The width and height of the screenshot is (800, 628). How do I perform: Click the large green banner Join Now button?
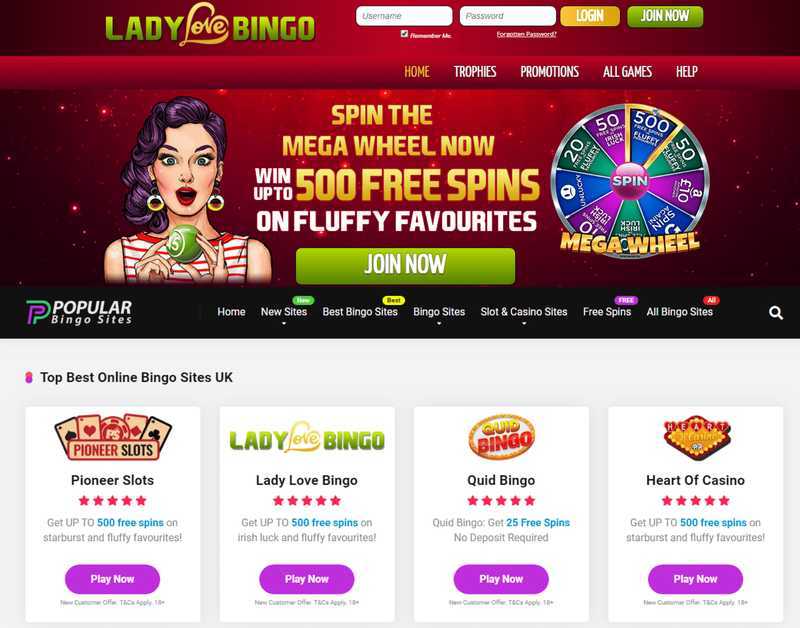click(x=405, y=266)
